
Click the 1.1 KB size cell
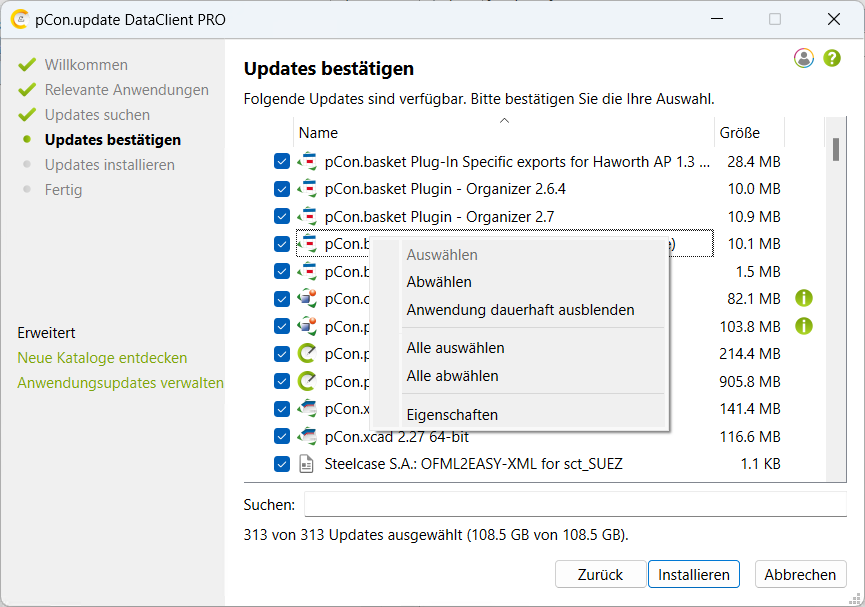(x=760, y=464)
